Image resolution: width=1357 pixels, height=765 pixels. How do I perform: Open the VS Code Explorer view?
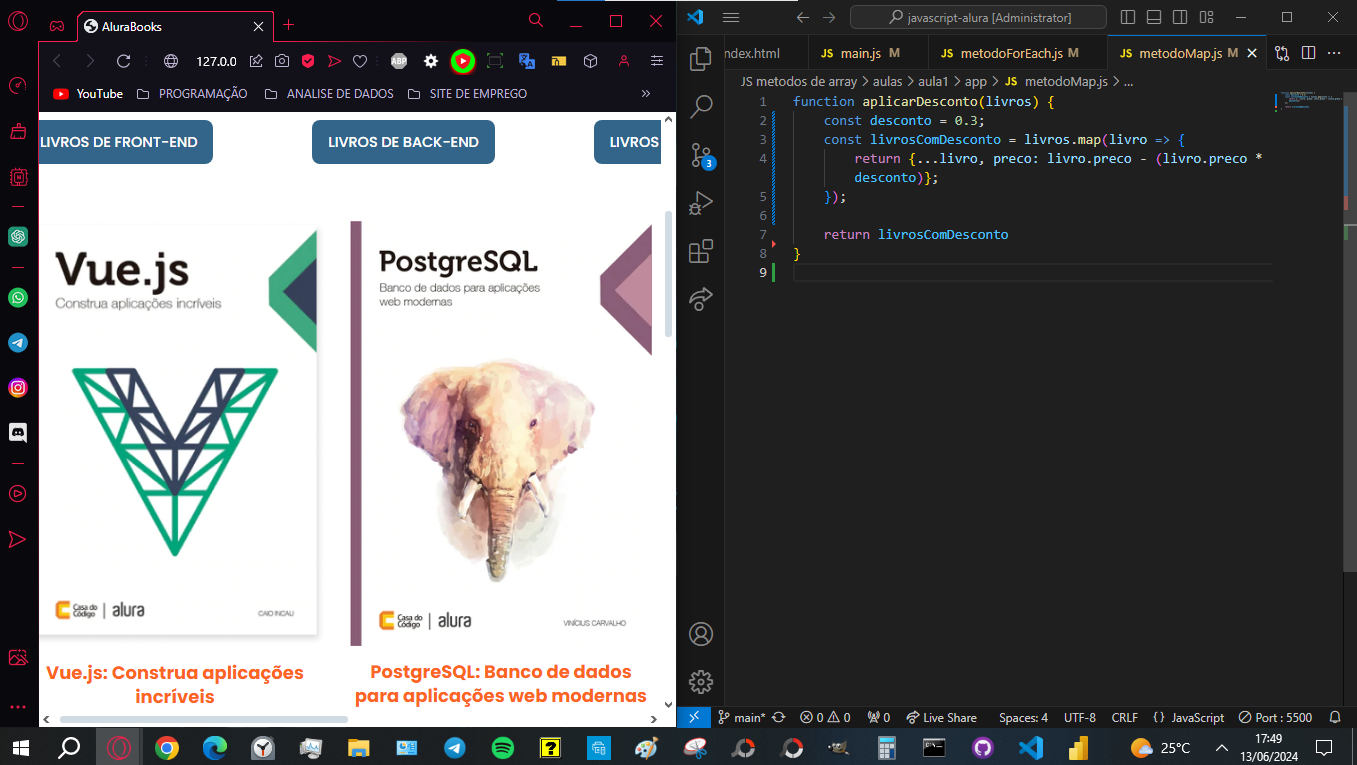[x=701, y=59]
